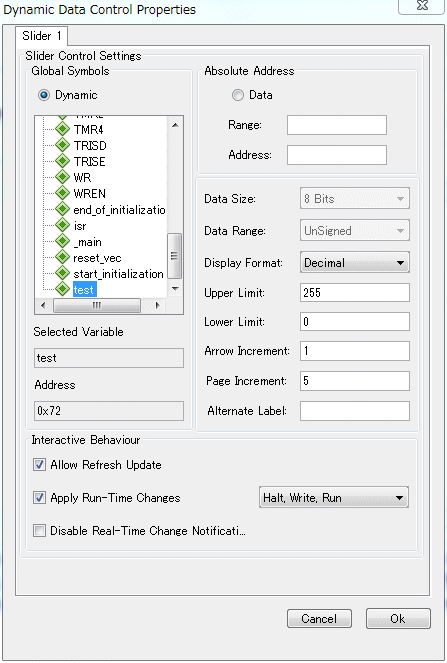Click the Ok button
The width and height of the screenshot is (447, 663).
[398, 619]
